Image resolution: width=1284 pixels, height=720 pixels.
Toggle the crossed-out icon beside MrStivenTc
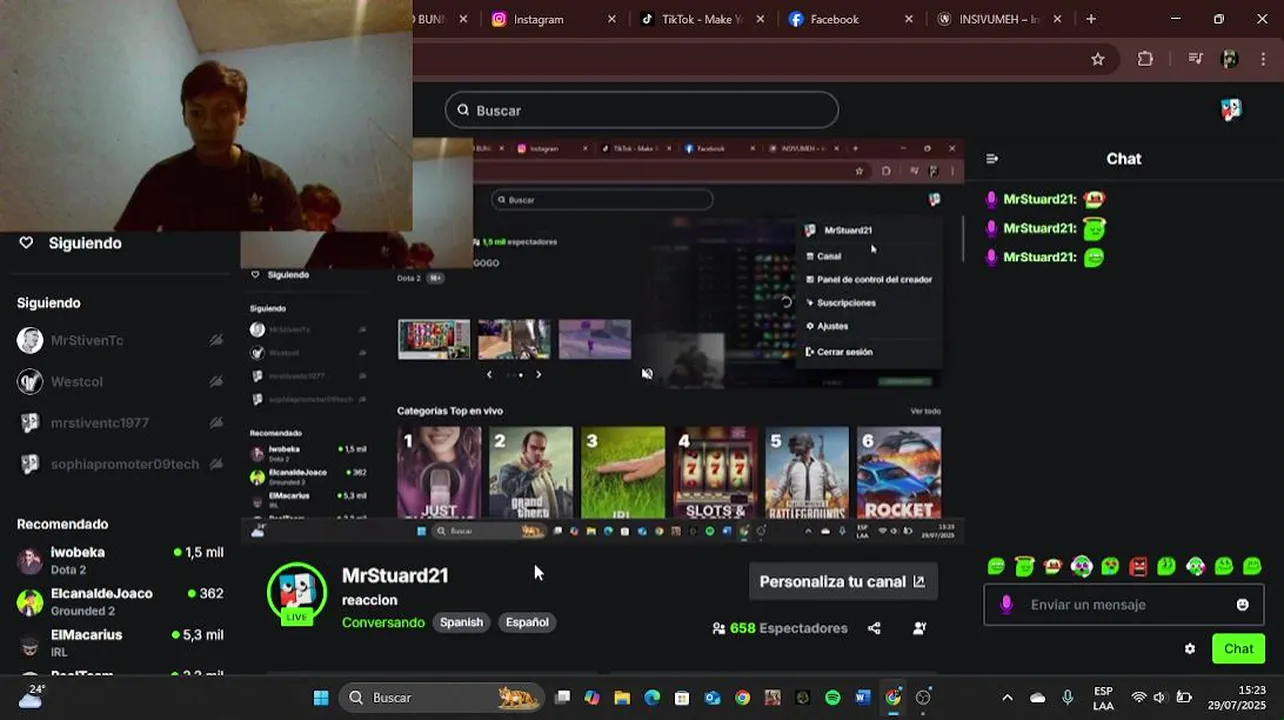point(216,340)
